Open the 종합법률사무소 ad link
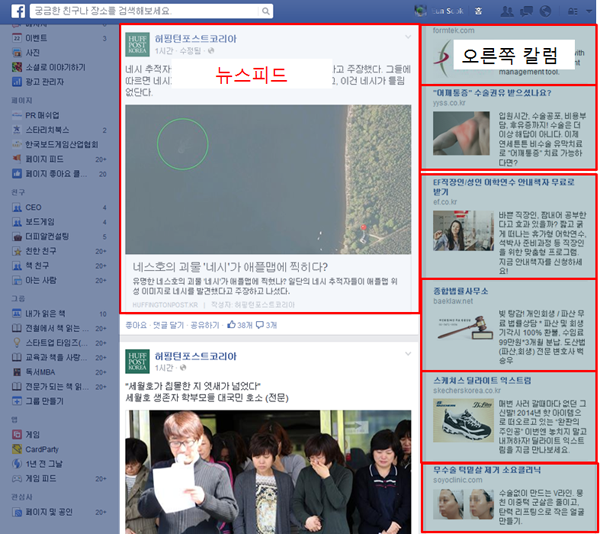This screenshot has width=600, height=534. pyautogui.click(x=460, y=291)
